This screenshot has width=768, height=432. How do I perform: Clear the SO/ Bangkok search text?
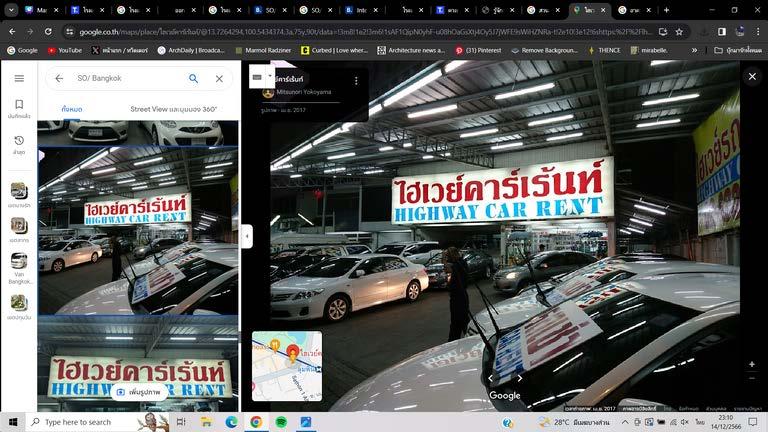[x=219, y=78]
